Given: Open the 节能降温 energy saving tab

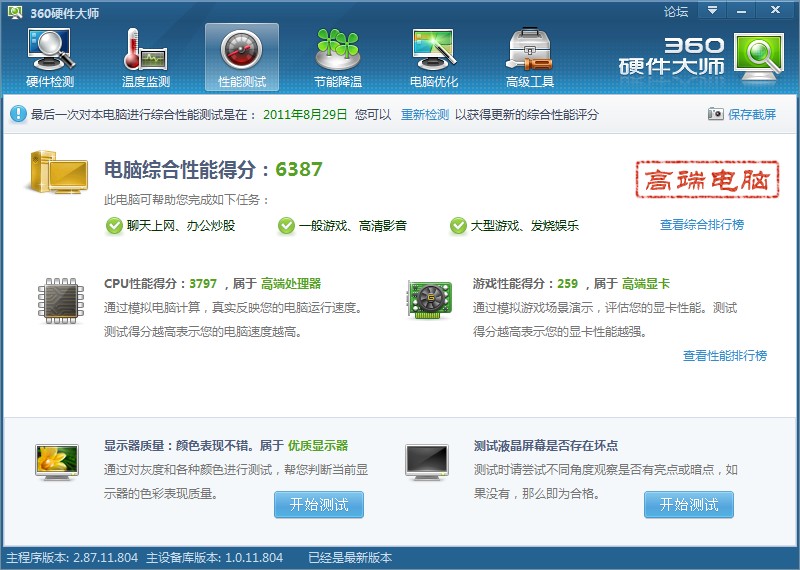Looking at the screenshot, I should click(x=338, y=57).
